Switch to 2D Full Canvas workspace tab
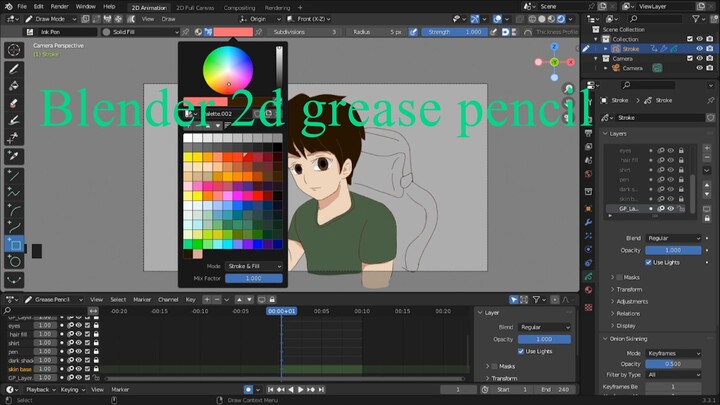This screenshot has height=405, width=720. 195,8
